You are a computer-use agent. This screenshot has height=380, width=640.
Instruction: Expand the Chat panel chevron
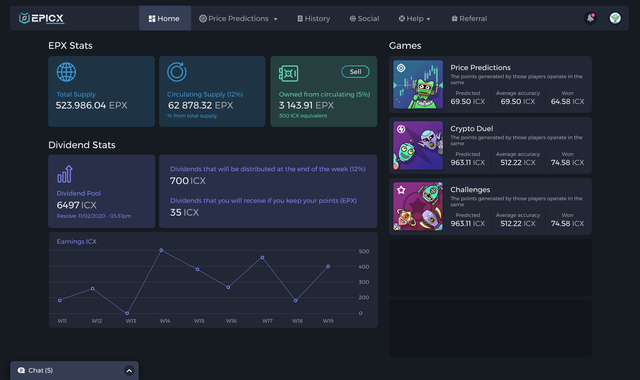(x=129, y=371)
